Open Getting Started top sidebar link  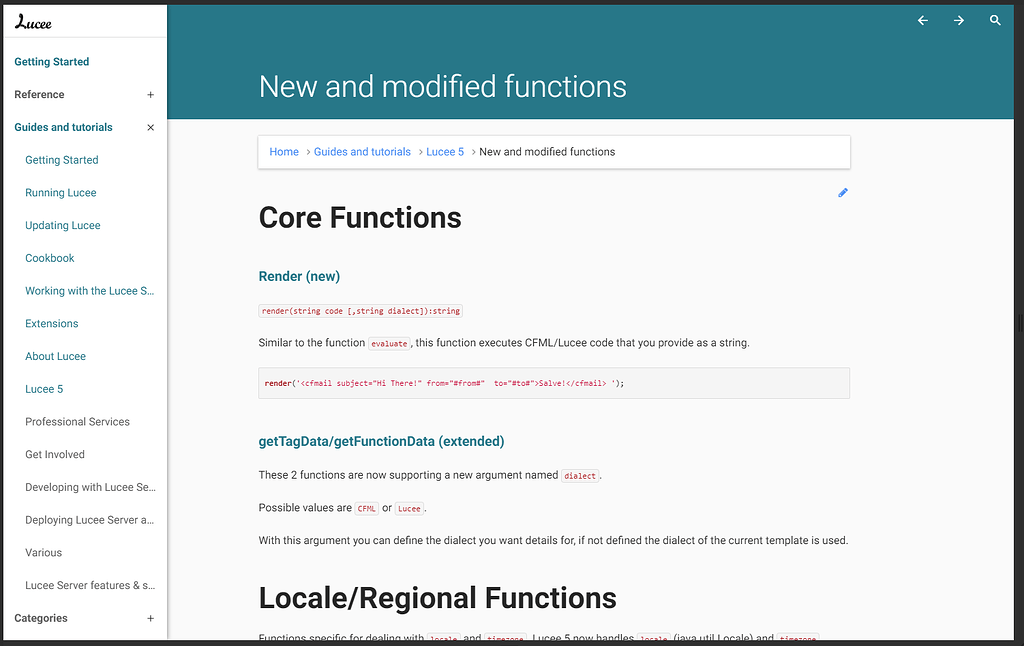point(52,61)
